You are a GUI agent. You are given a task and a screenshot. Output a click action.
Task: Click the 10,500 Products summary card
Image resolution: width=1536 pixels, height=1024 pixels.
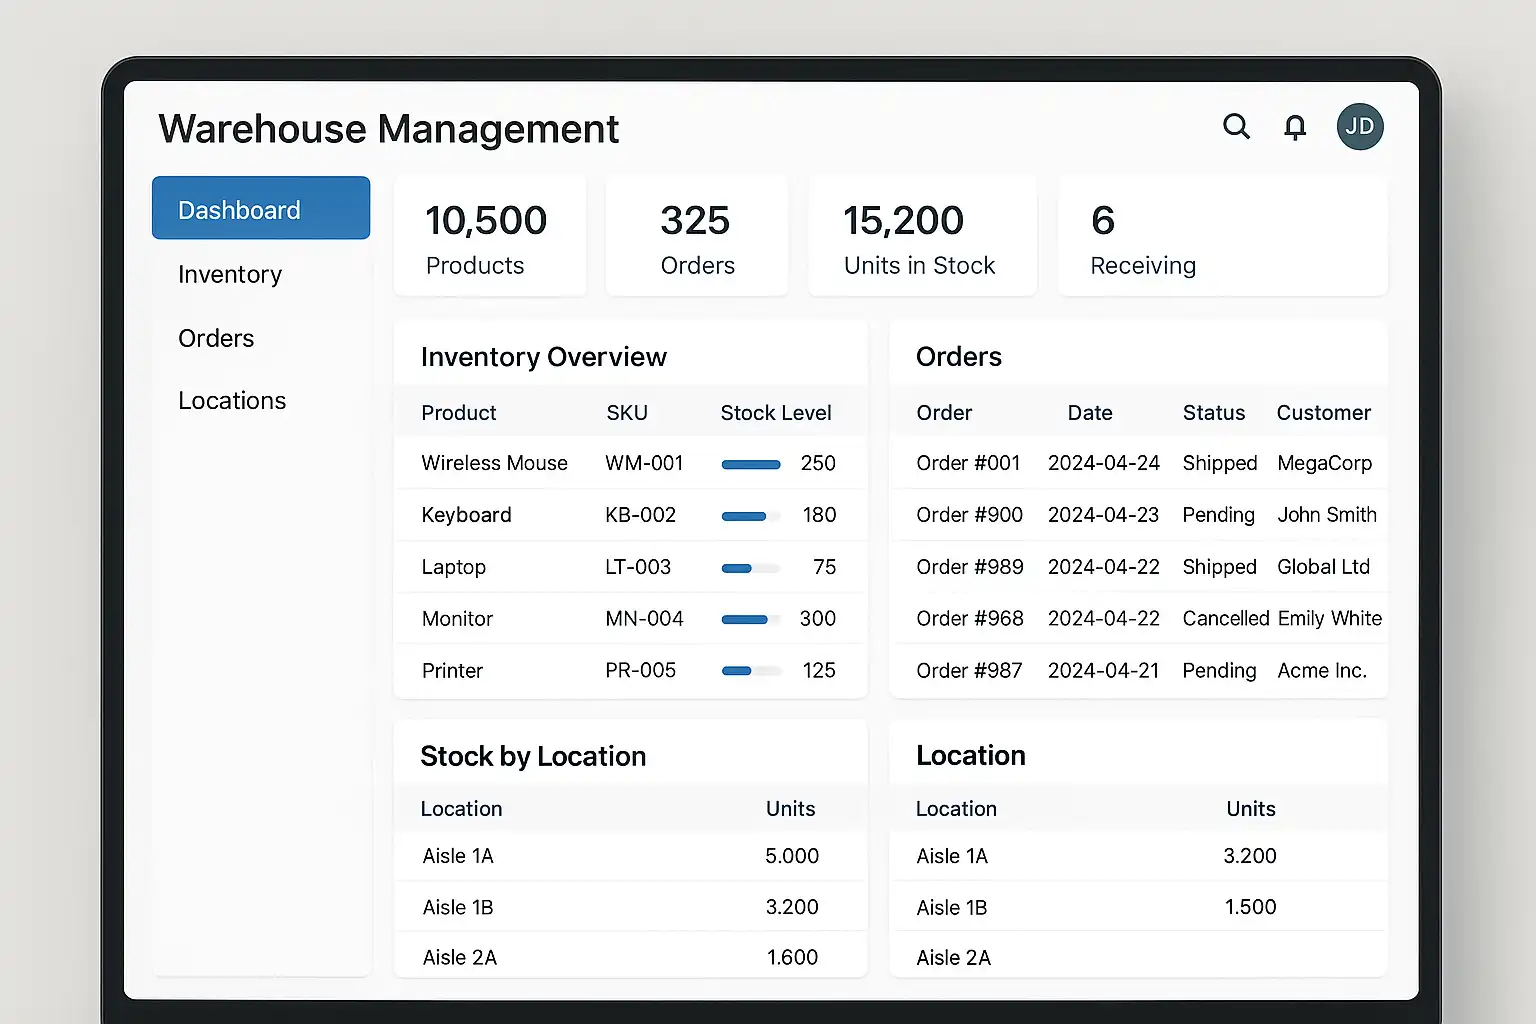pyautogui.click(x=490, y=237)
